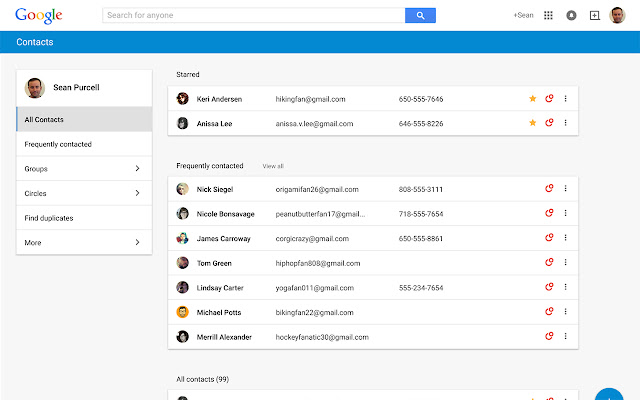Screen dimensions: 640x400
Task: Expand the Groups chevron
Action: [x=137, y=169]
